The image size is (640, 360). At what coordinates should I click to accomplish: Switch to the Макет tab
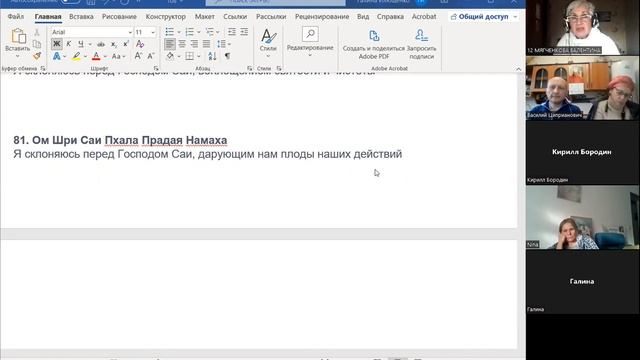click(x=204, y=17)
